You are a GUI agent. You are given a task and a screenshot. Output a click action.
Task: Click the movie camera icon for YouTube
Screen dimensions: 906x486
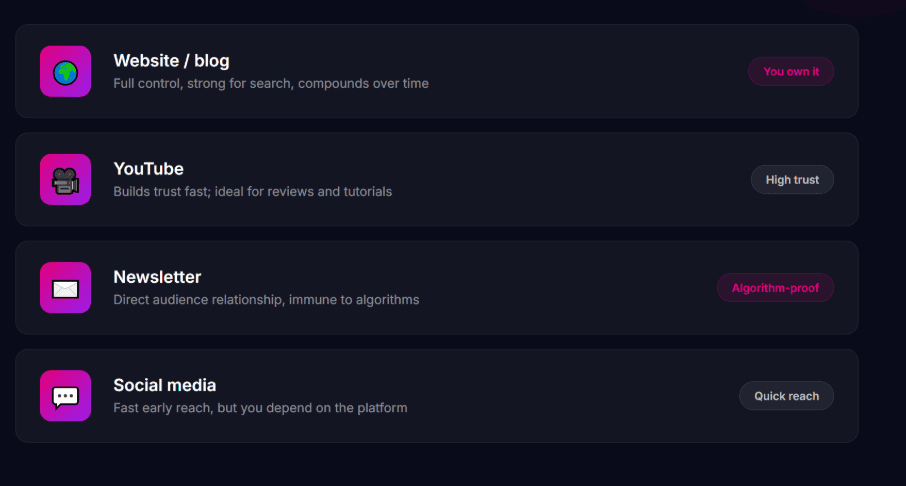coord(65,180)
